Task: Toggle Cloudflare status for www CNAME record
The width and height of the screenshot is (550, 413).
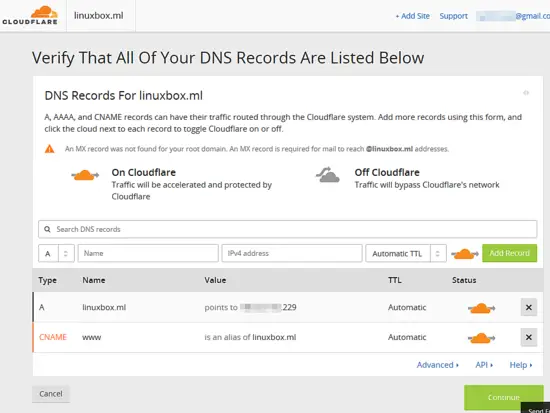Action: point(481,338)
